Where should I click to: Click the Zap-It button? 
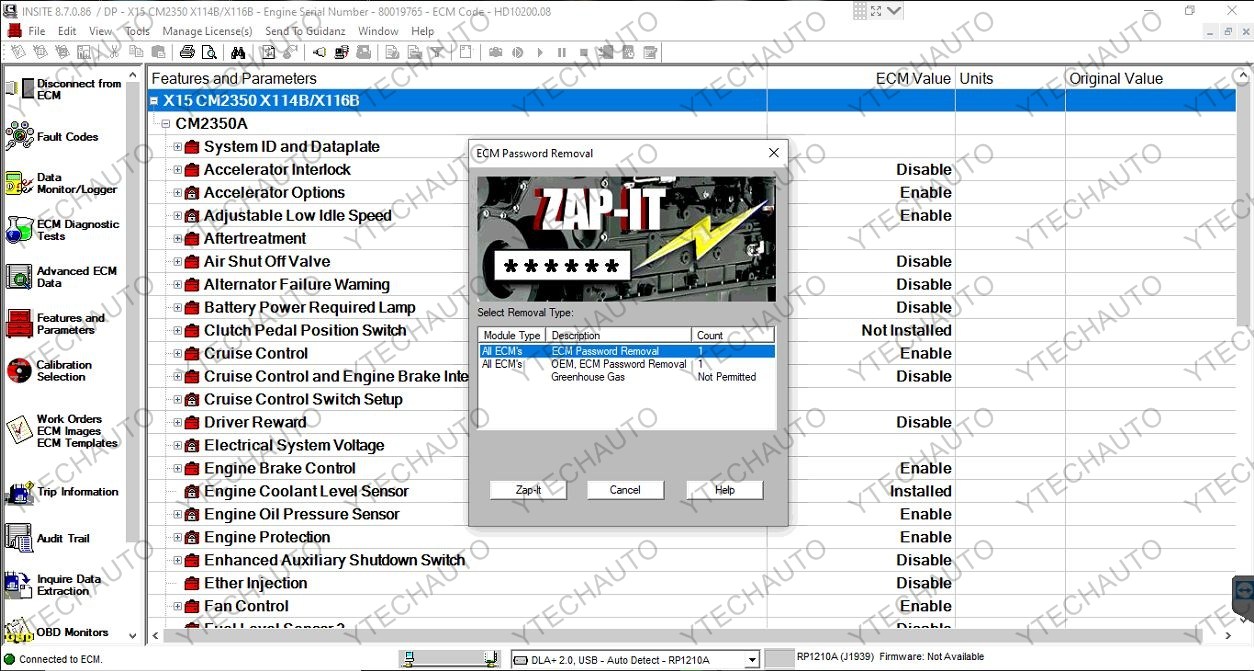click(528, 490)
